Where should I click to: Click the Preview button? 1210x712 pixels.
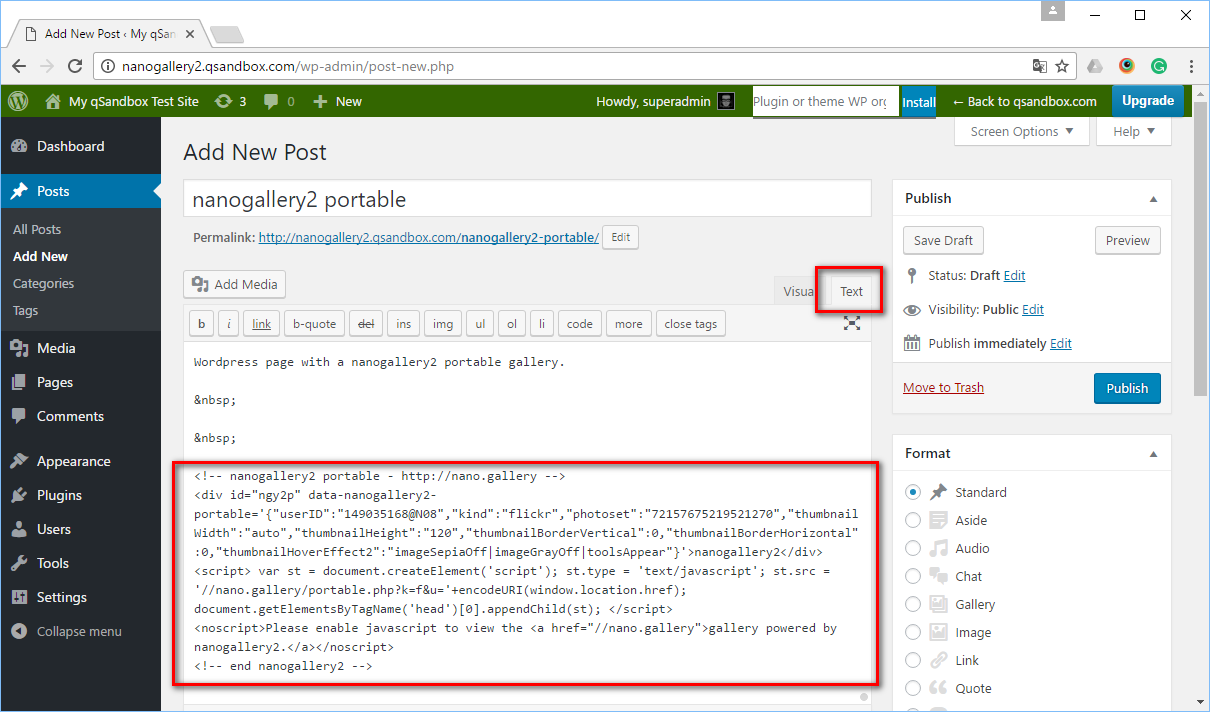1128,240
